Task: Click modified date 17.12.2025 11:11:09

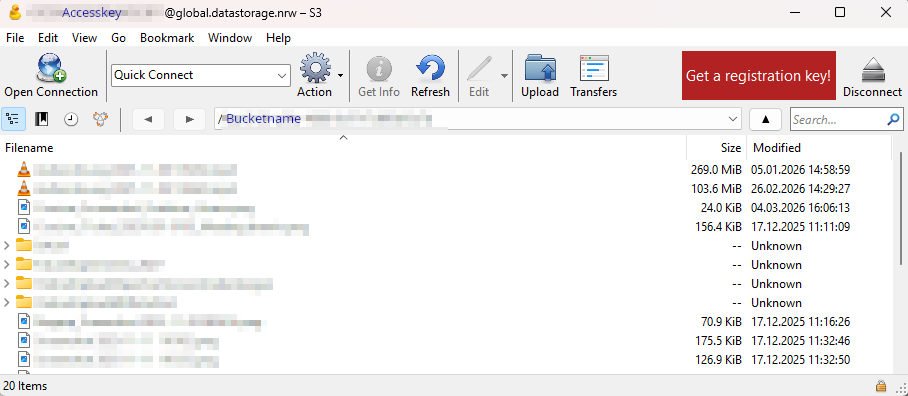Action: pyautogui.click(x=800, y=226)
